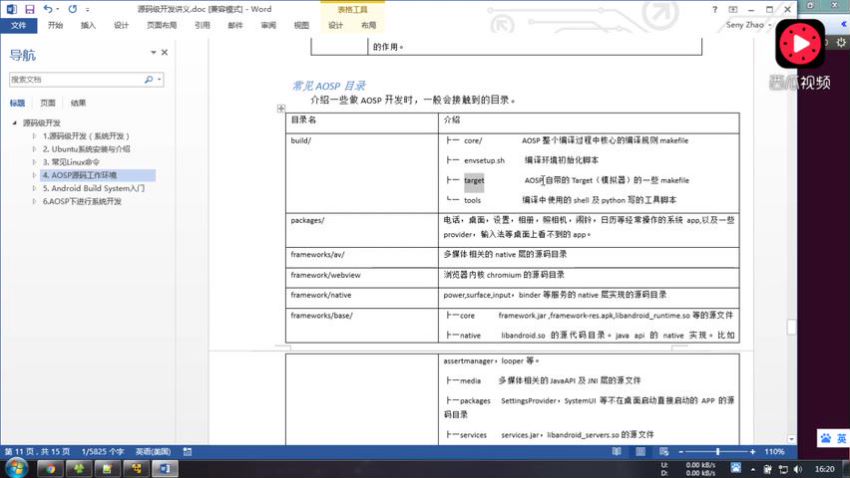Click the frameworks/base/ table cell
Screen dimensions: 850x478
coord(362,325)
